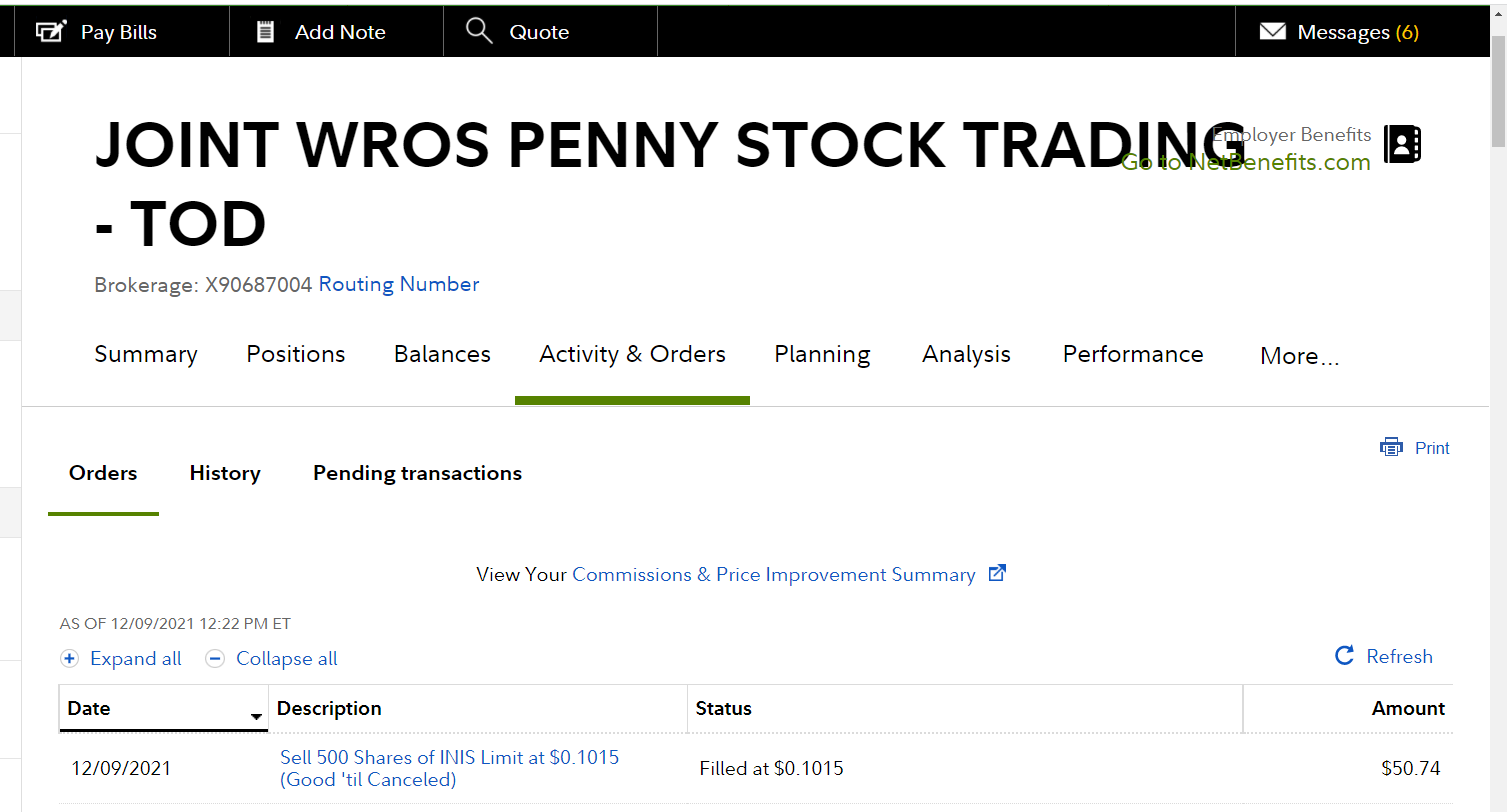This screenshot has width=1507, height=812.
Task: Select the History sub-tab
Action: 225,473
